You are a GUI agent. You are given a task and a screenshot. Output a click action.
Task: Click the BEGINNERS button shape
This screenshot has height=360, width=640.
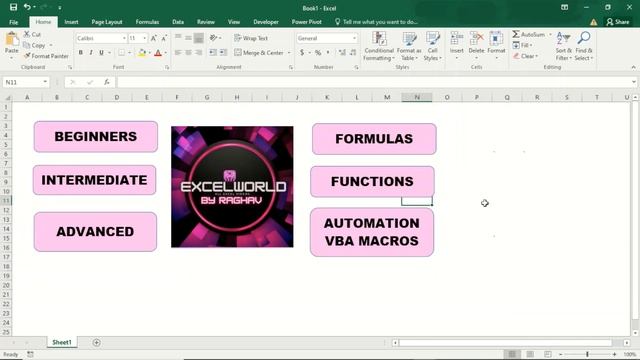pyautogui.click(x=96, y=137)
